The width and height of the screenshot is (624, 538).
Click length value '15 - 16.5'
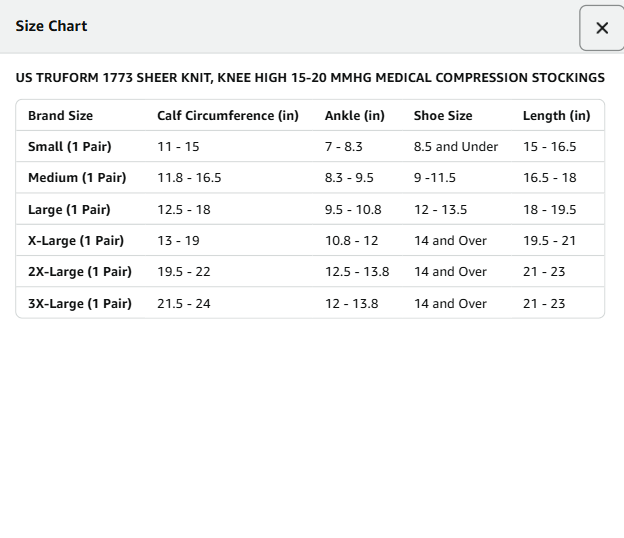click(x=550, y=147)
